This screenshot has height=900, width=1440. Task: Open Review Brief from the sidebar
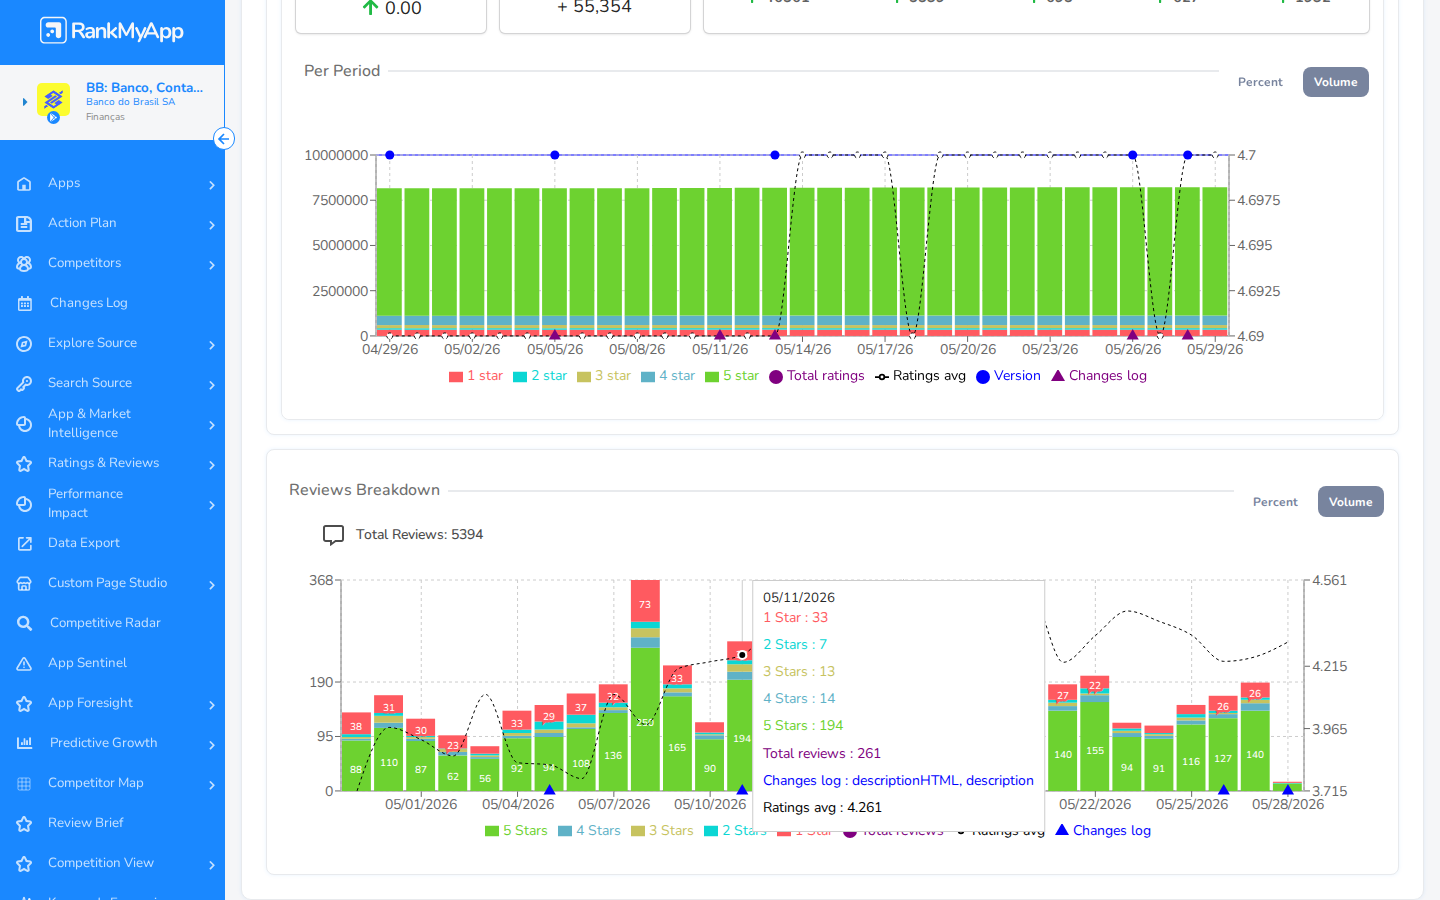pyautogui.click(x=86, y=823)
